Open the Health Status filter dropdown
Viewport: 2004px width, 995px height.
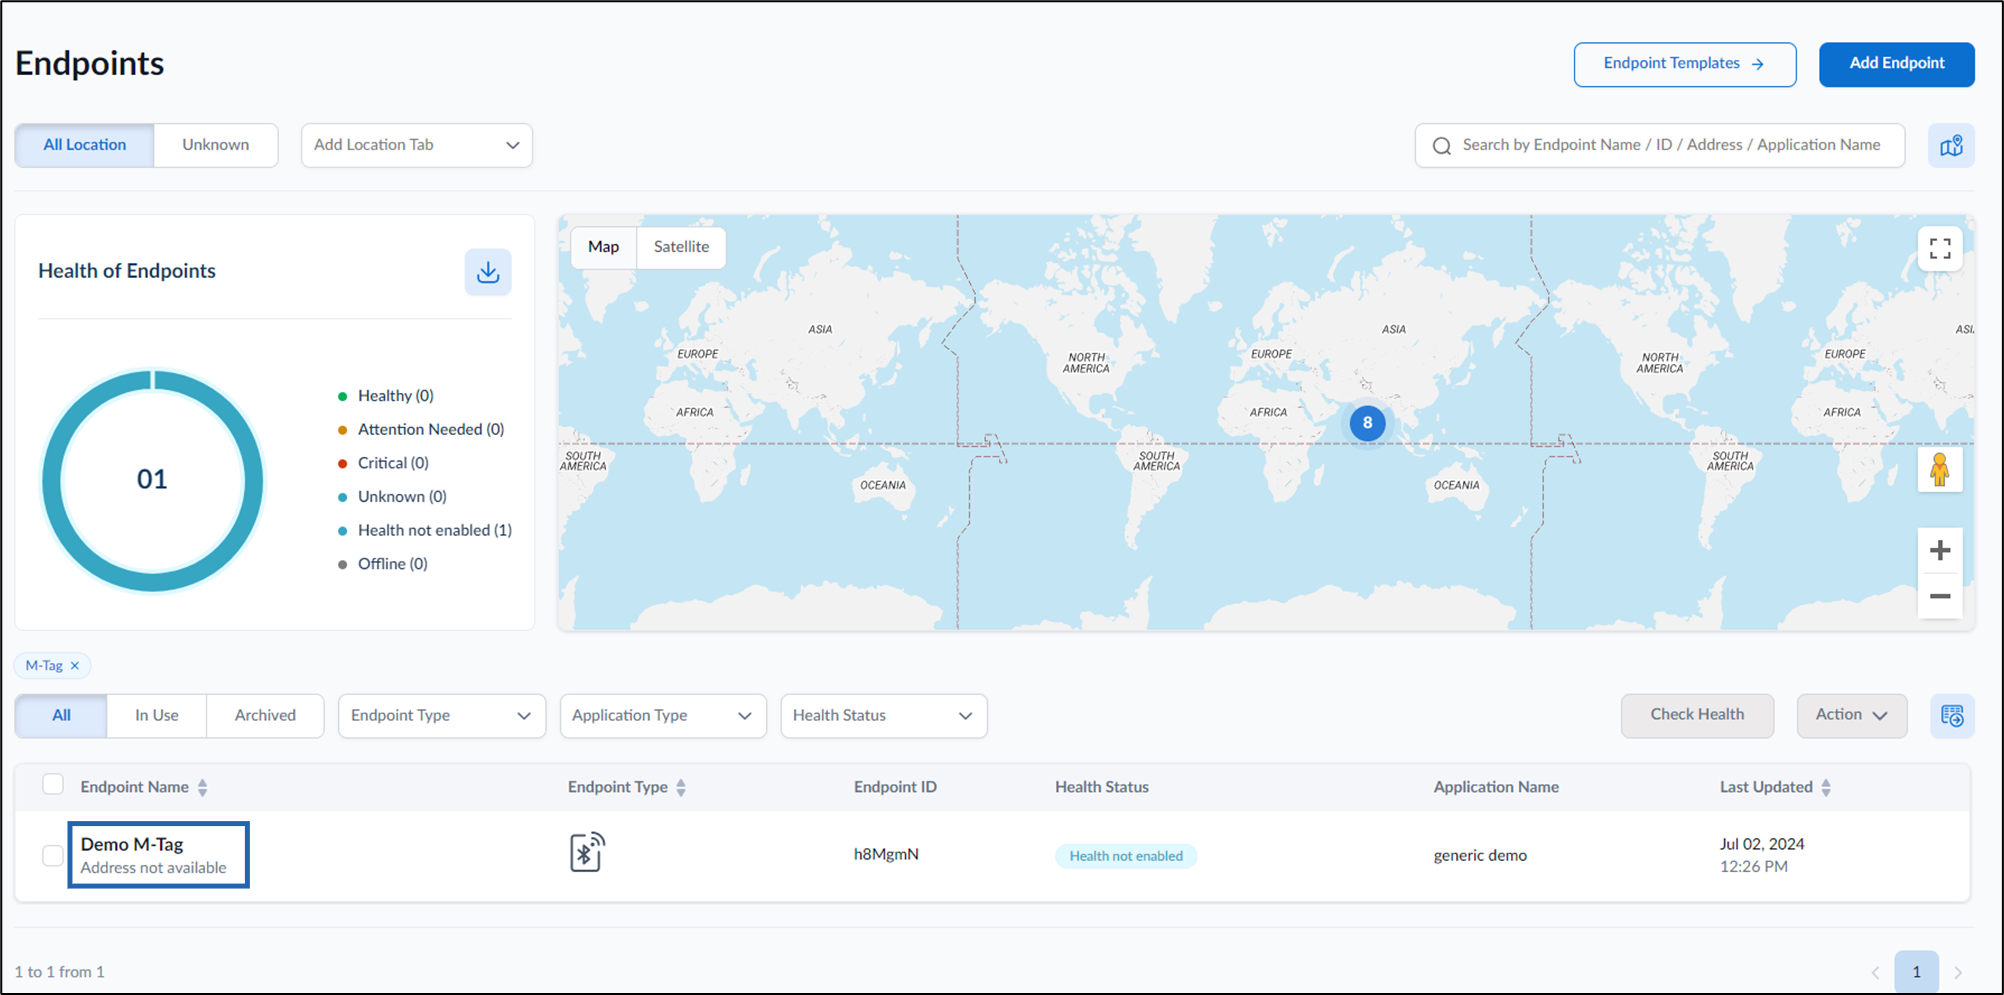(884, 716)
